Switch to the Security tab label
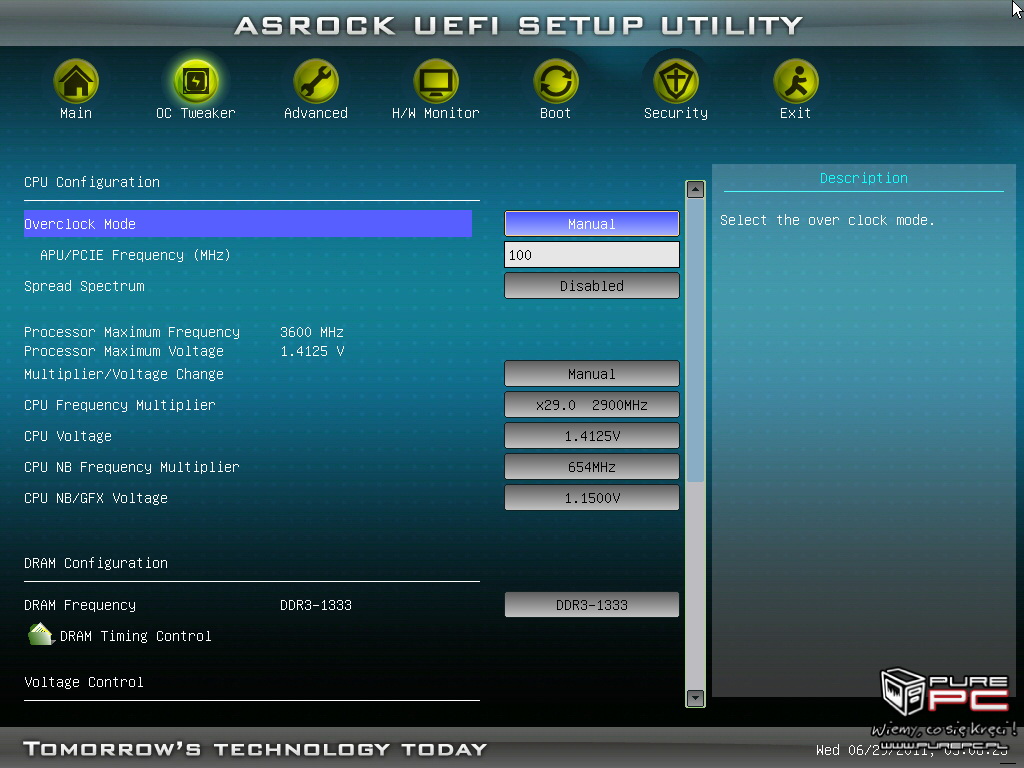 tap(676, 113)
